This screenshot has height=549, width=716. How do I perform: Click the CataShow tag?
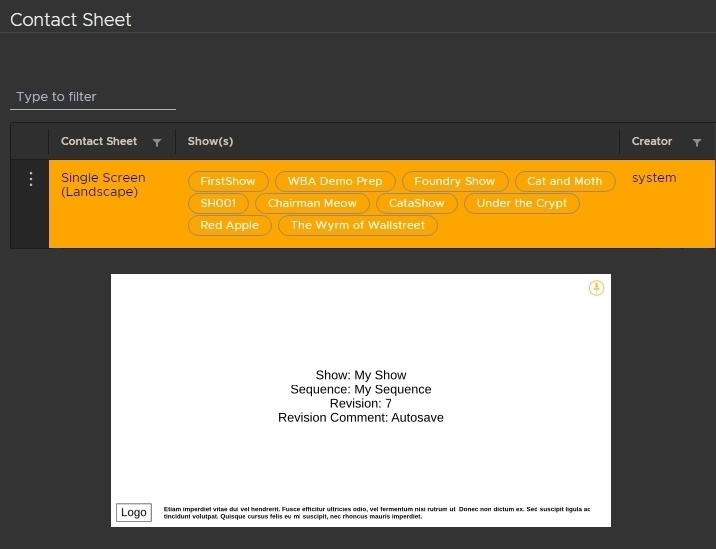(x=416, y=203)
